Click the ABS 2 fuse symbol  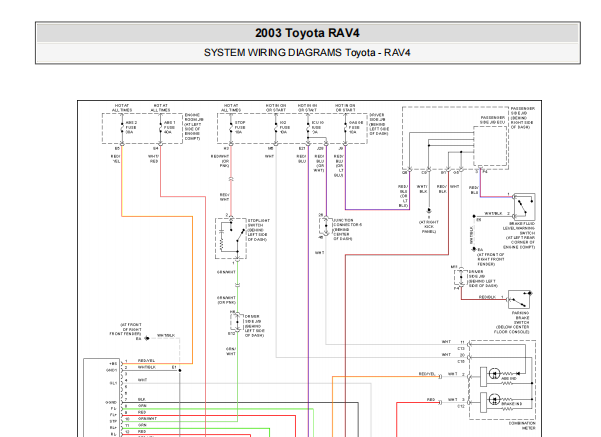pyautogui.click(x=122, y=128)
